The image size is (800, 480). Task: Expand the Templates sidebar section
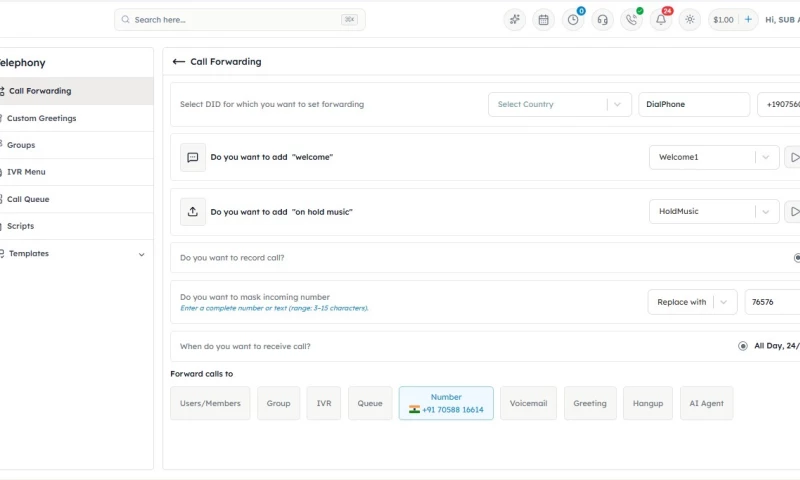point(76,254)
